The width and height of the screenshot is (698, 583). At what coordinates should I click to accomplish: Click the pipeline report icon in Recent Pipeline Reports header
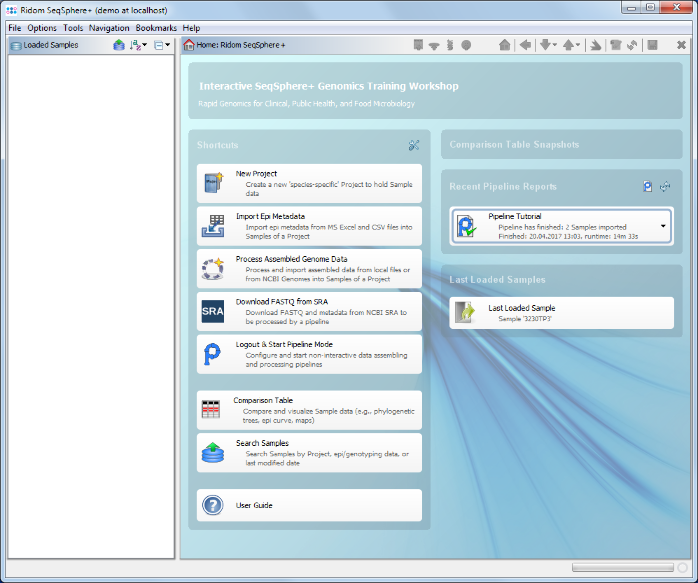(648, 186)
